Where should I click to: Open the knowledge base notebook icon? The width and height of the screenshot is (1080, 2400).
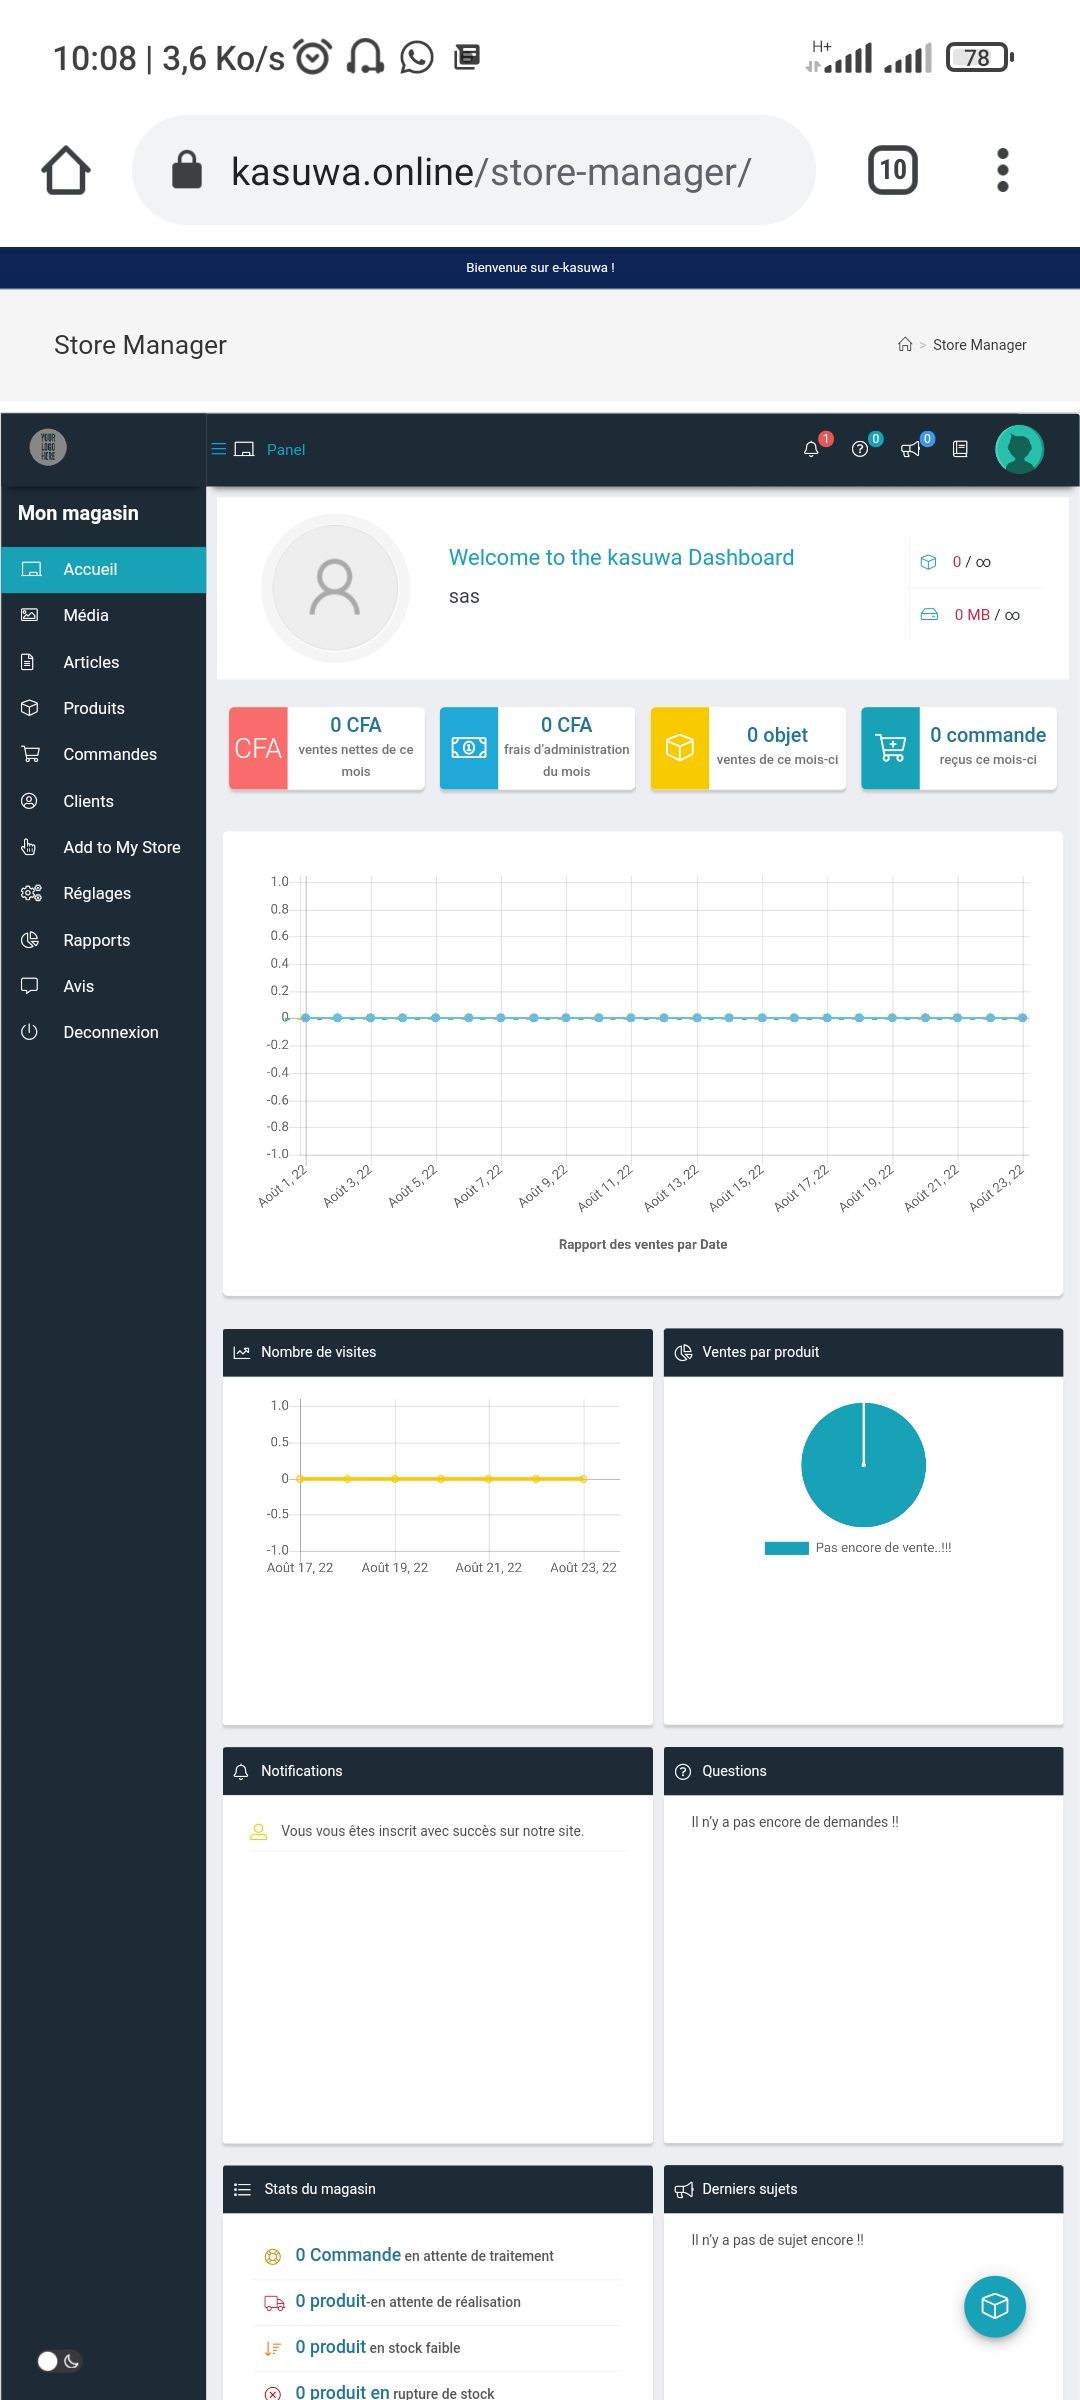click(960, 449)
